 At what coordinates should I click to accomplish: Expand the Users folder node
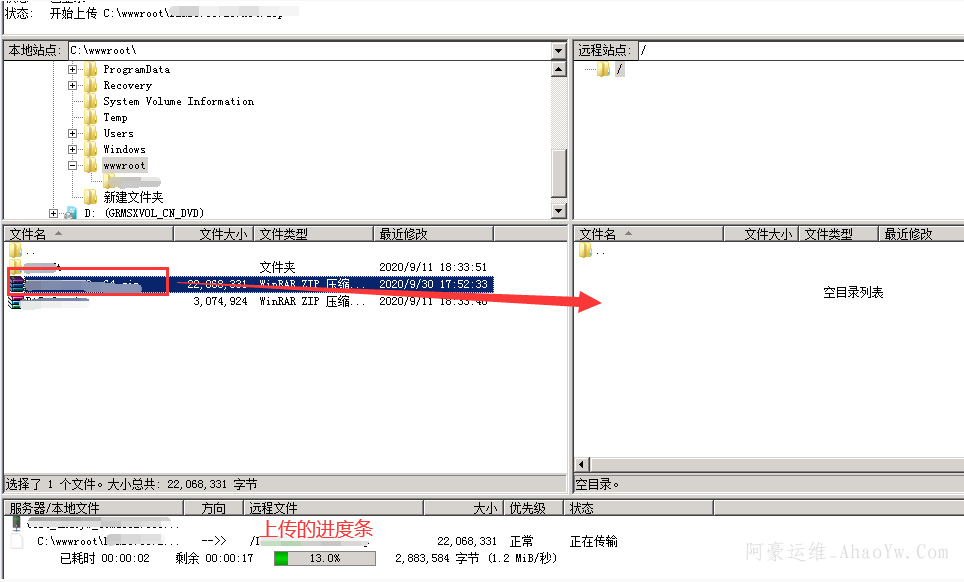(x=73, y=133)
